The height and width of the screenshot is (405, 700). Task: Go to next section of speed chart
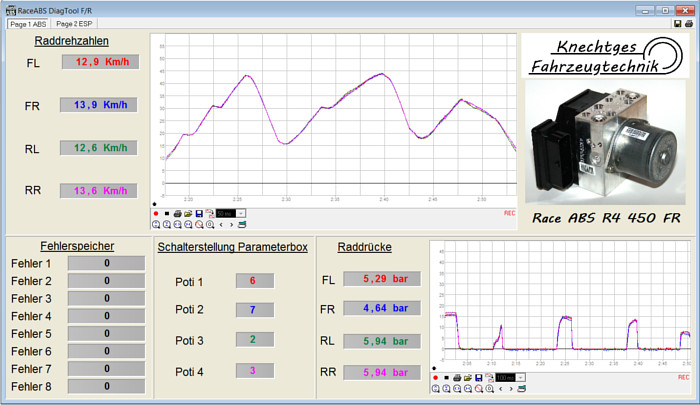(232, 225)
